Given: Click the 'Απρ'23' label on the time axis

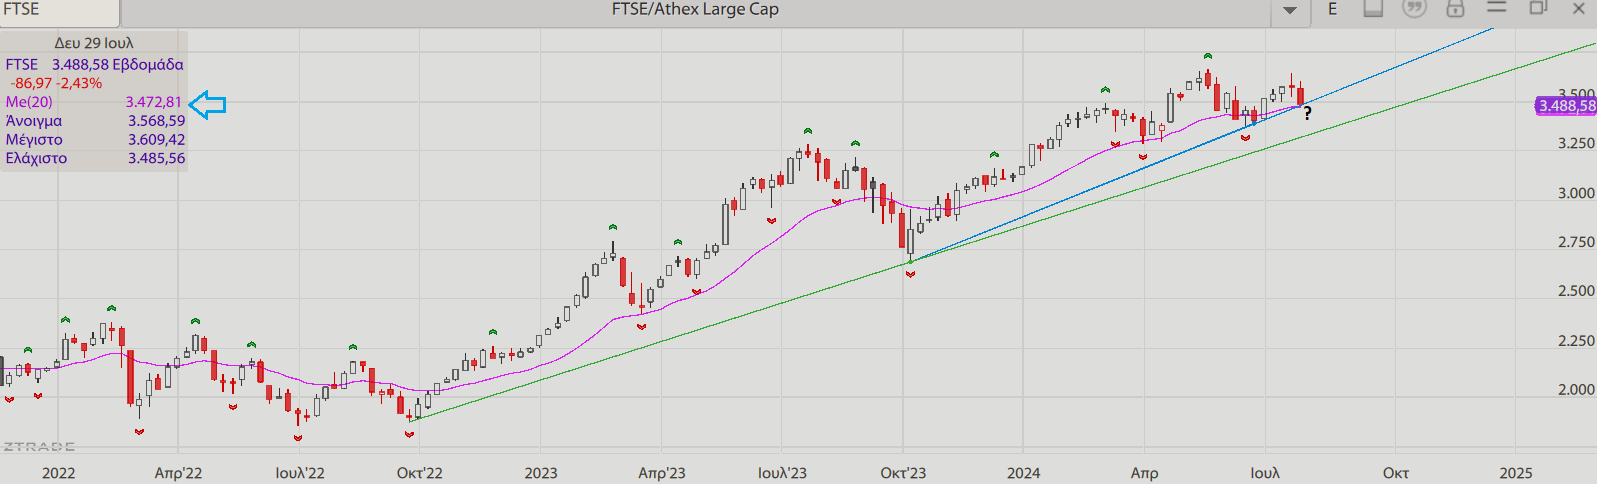Looking at the screenshot, I should coord(662,473).
